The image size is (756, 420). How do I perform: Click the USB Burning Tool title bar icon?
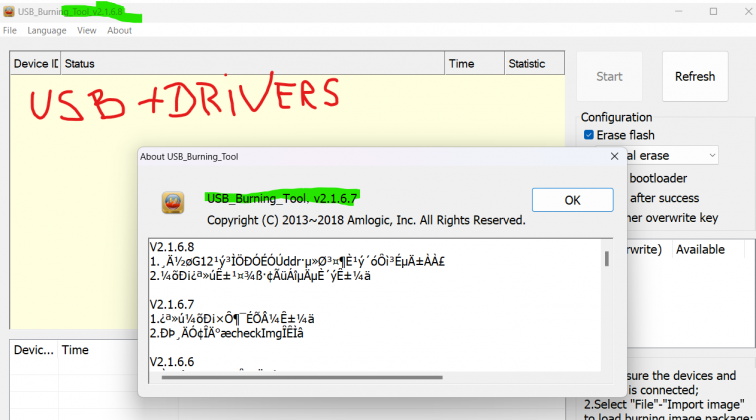pyautogui.click(x=9, y=12)
